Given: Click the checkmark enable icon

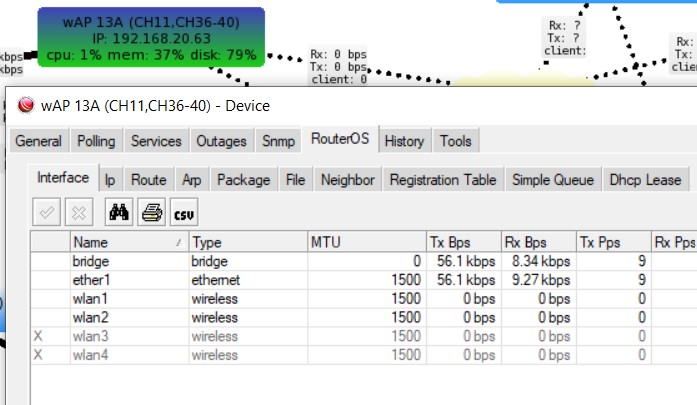Looking at the screenshot, I should pos(46,212).
